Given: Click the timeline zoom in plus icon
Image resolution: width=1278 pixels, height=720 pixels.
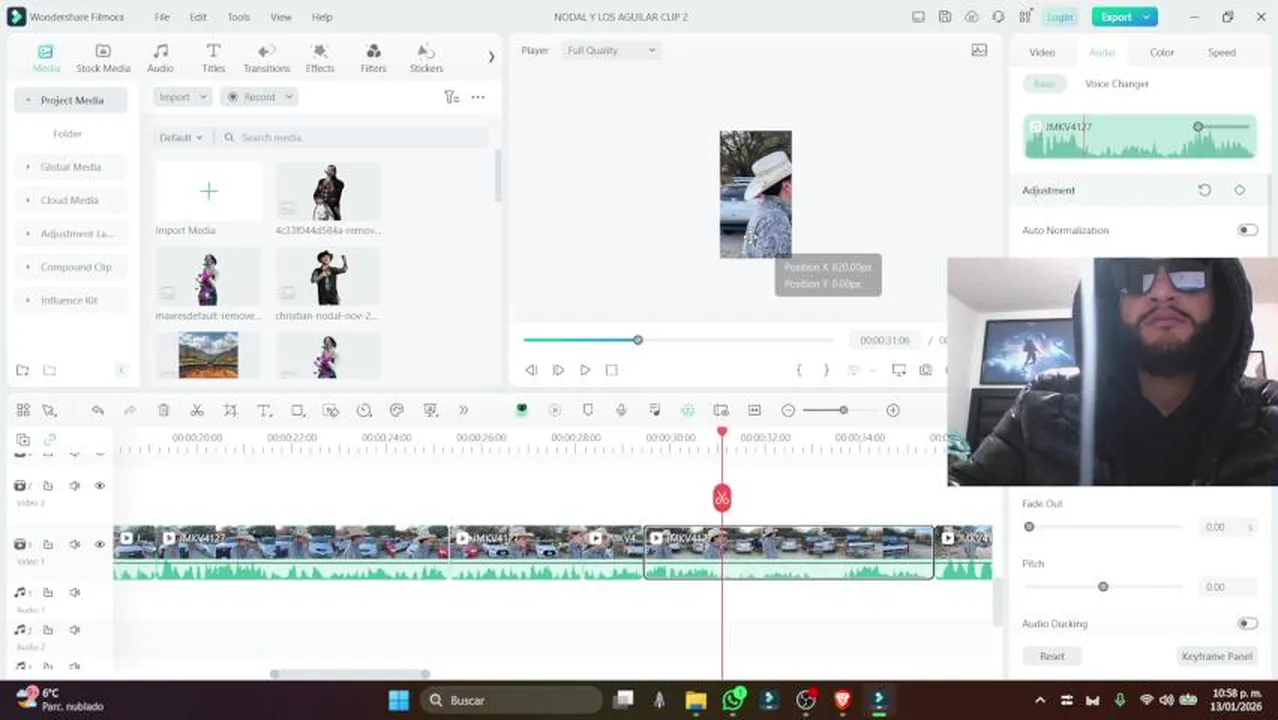Looking at the screenshot, I should pos(893,410).
